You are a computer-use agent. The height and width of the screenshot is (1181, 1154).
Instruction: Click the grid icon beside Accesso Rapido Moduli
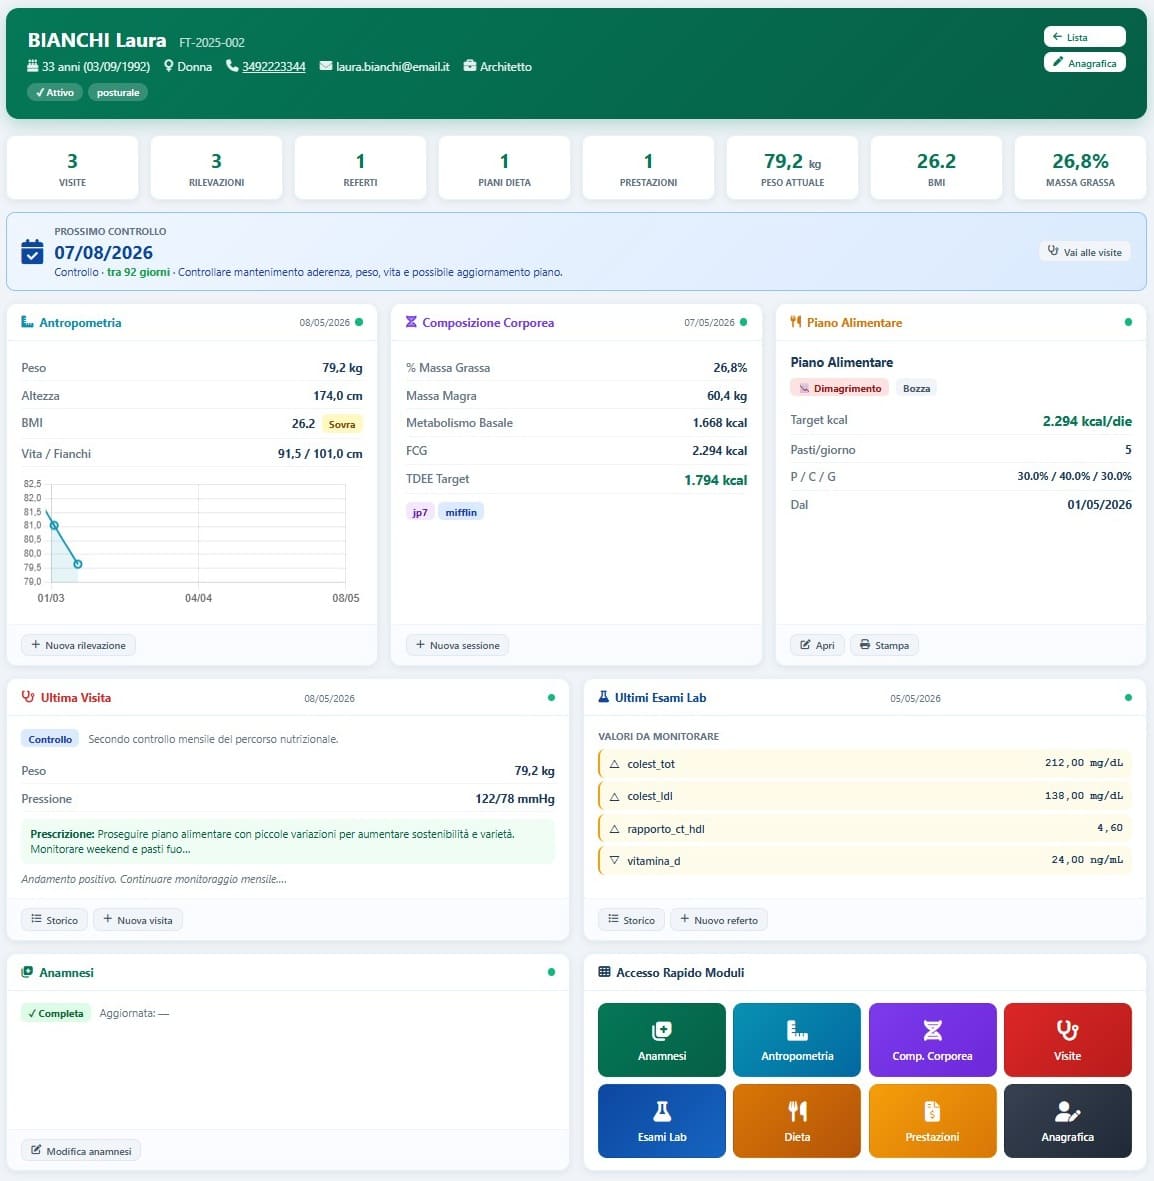(x=604, y=972)
